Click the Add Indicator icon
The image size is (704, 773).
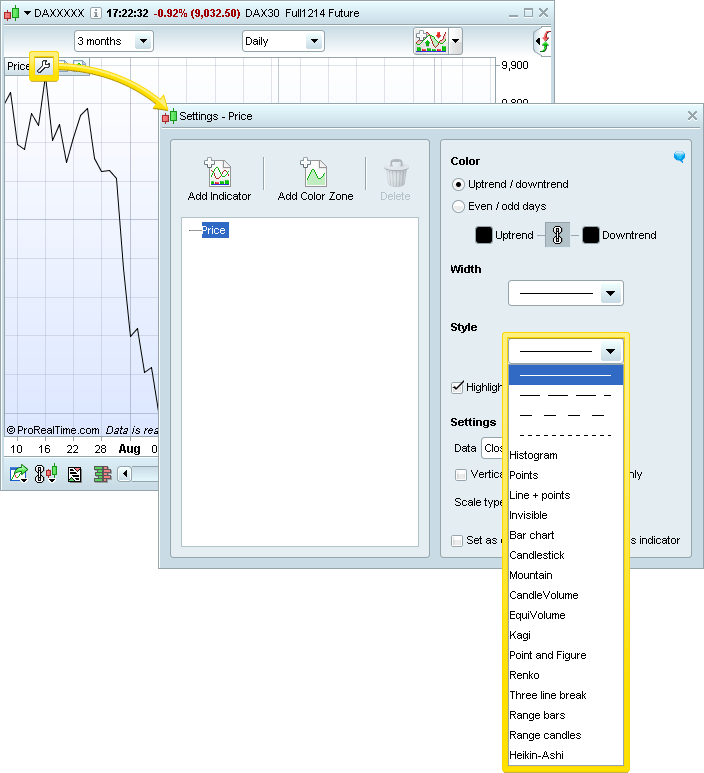[x=219, y=174]
